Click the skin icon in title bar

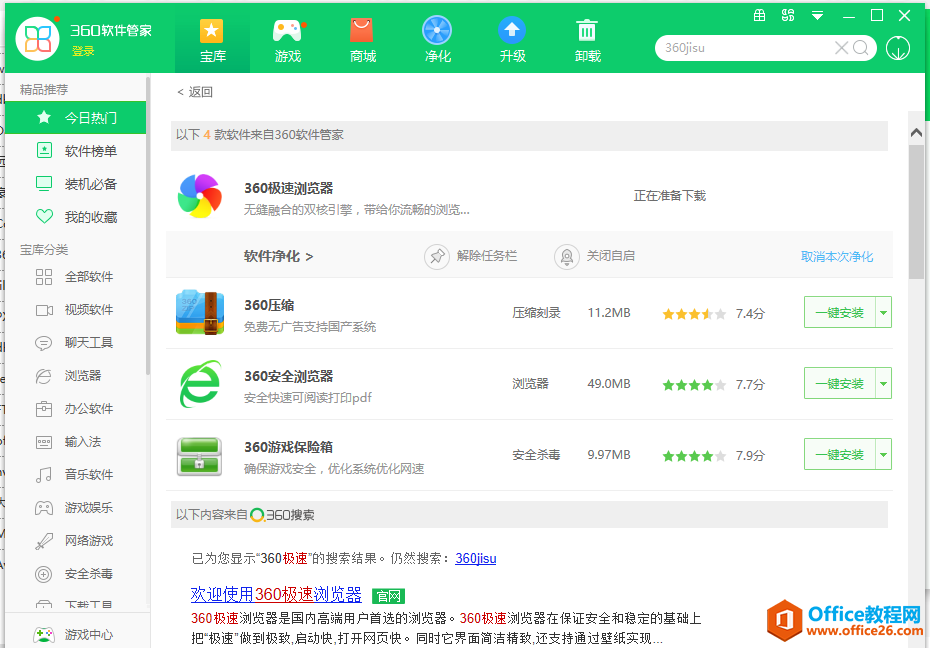pos(788,15)
